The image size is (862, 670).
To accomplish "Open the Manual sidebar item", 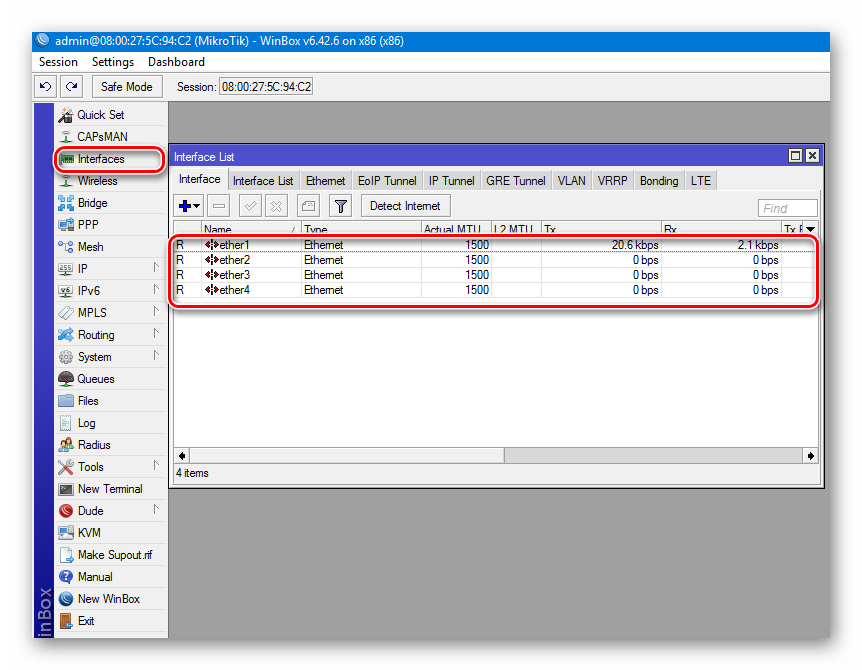I will coord(111,577).
